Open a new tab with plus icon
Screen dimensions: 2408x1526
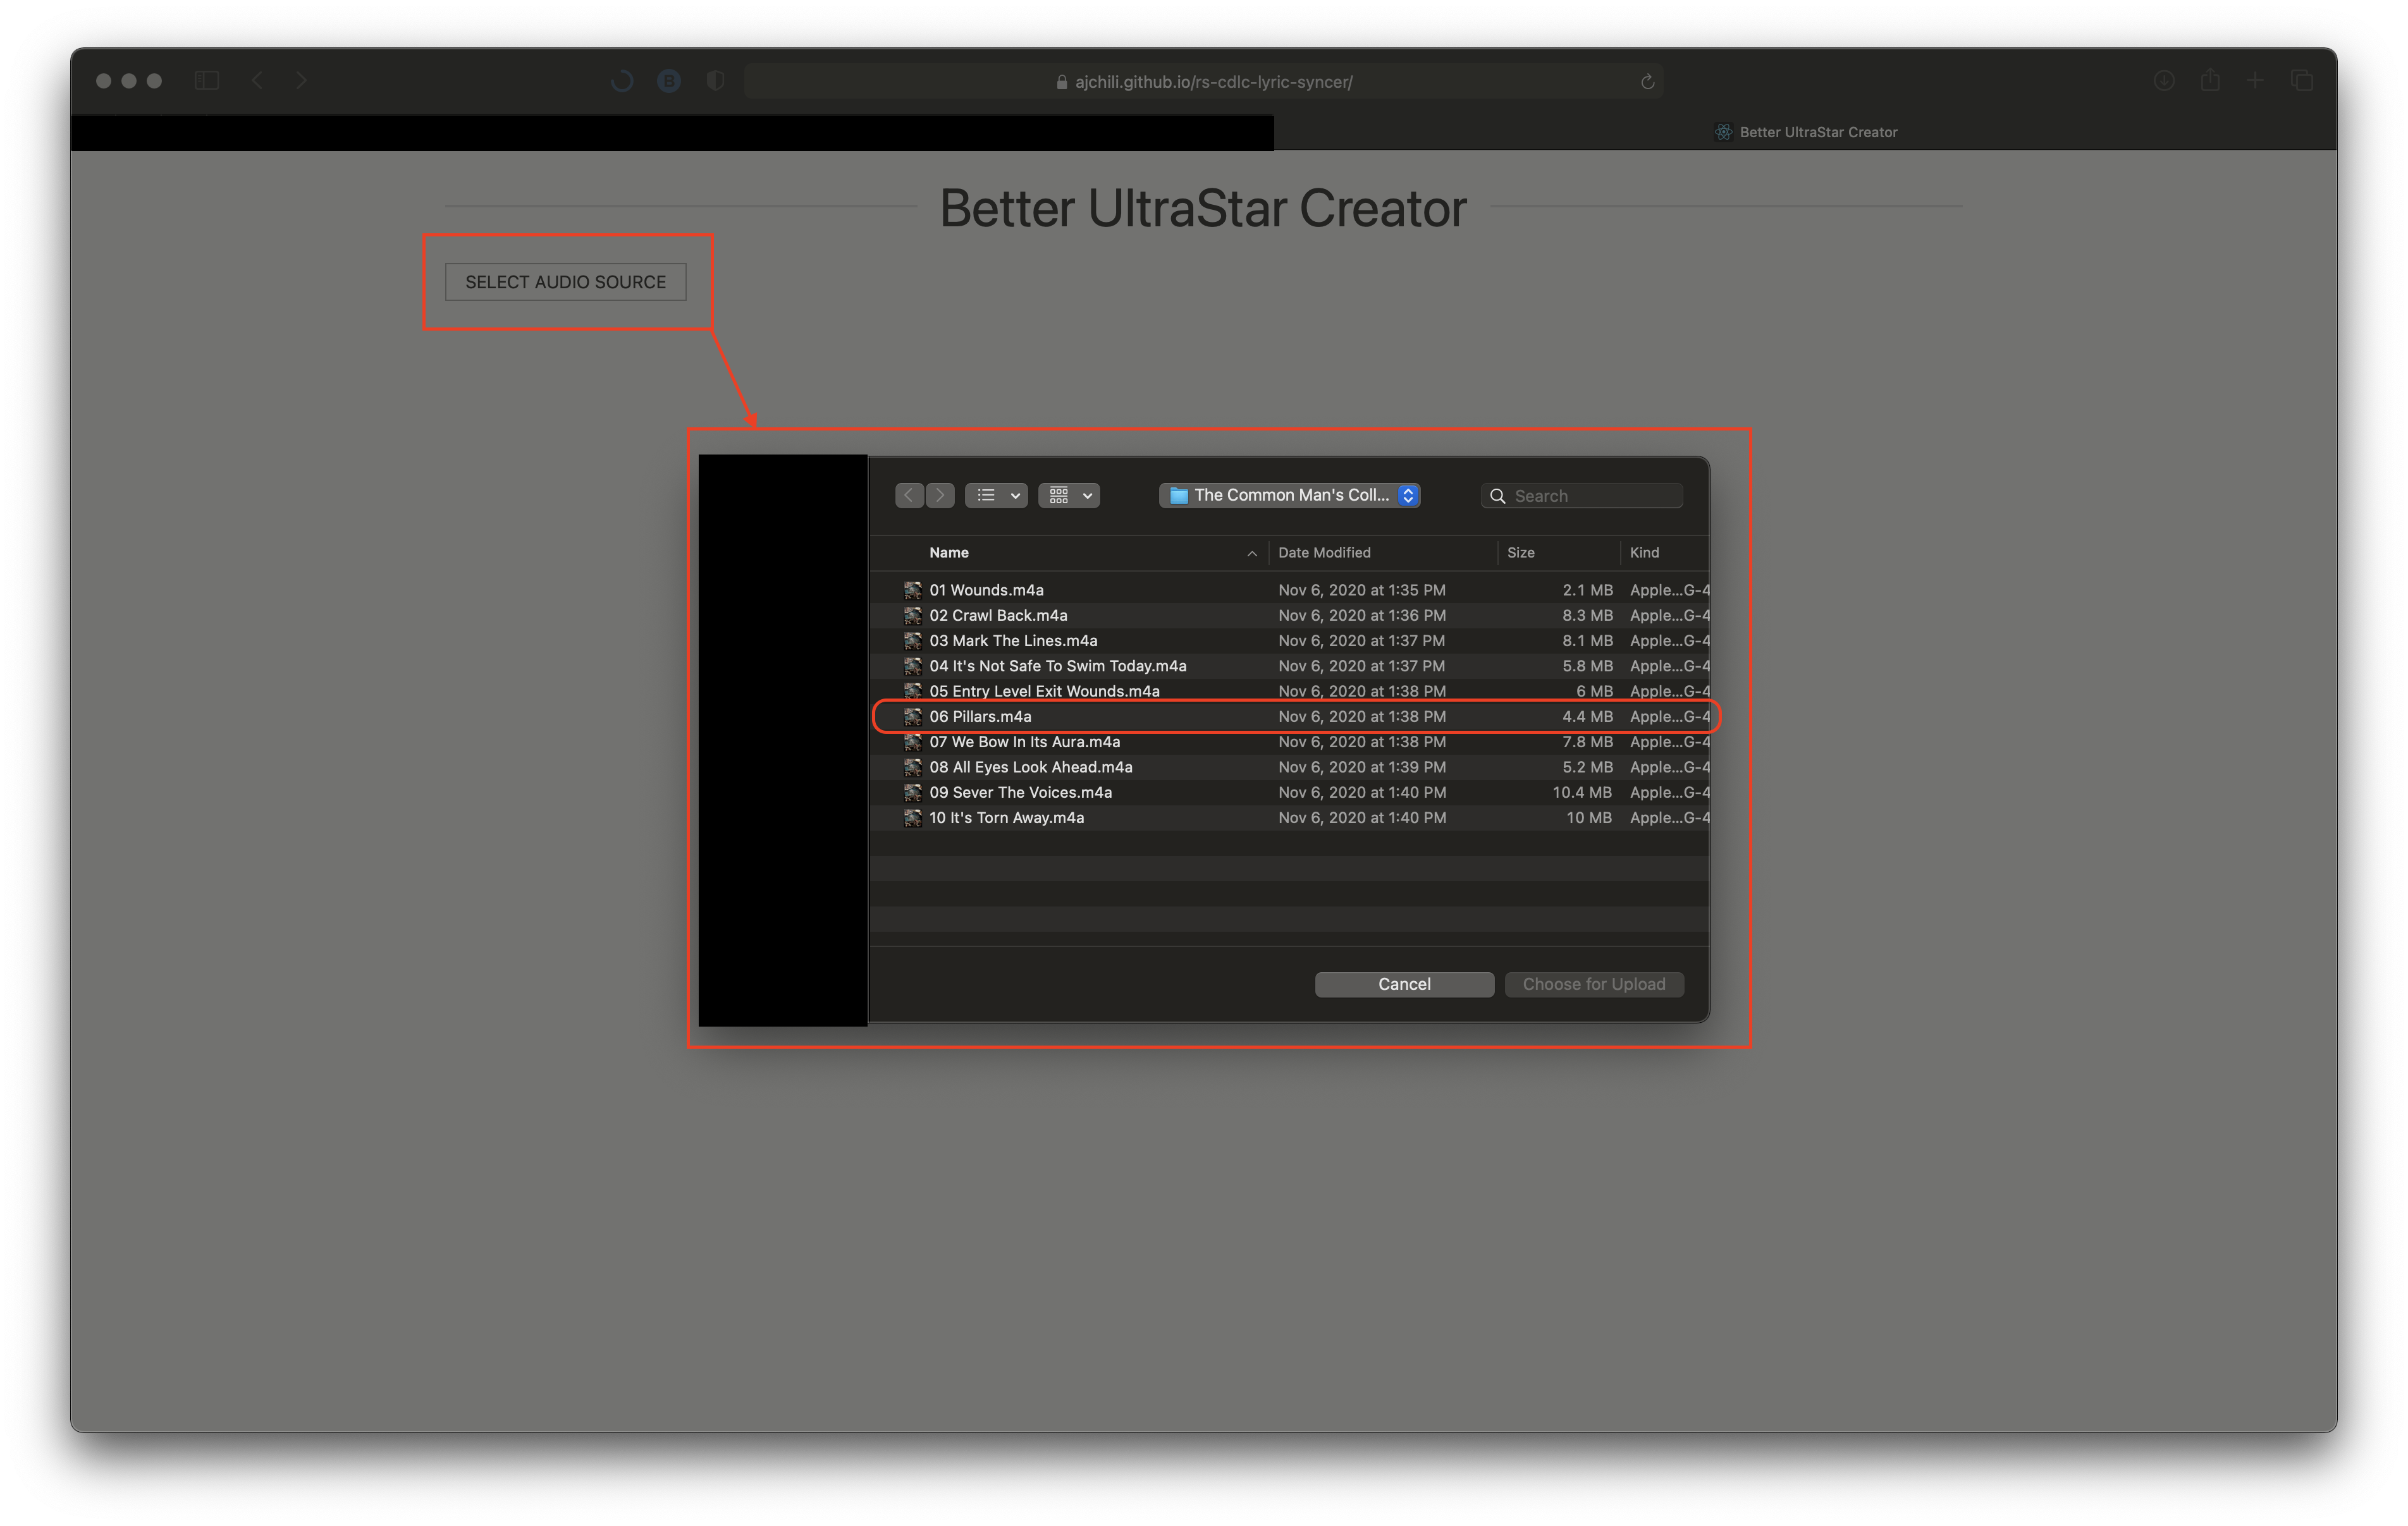pyautogui.click(x=2255, y=81)
